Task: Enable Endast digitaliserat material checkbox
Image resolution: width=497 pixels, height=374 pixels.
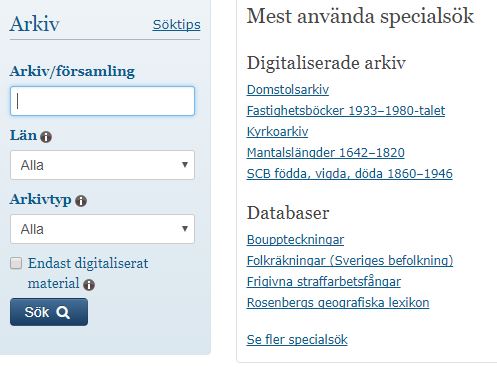Action: [16, 263]
